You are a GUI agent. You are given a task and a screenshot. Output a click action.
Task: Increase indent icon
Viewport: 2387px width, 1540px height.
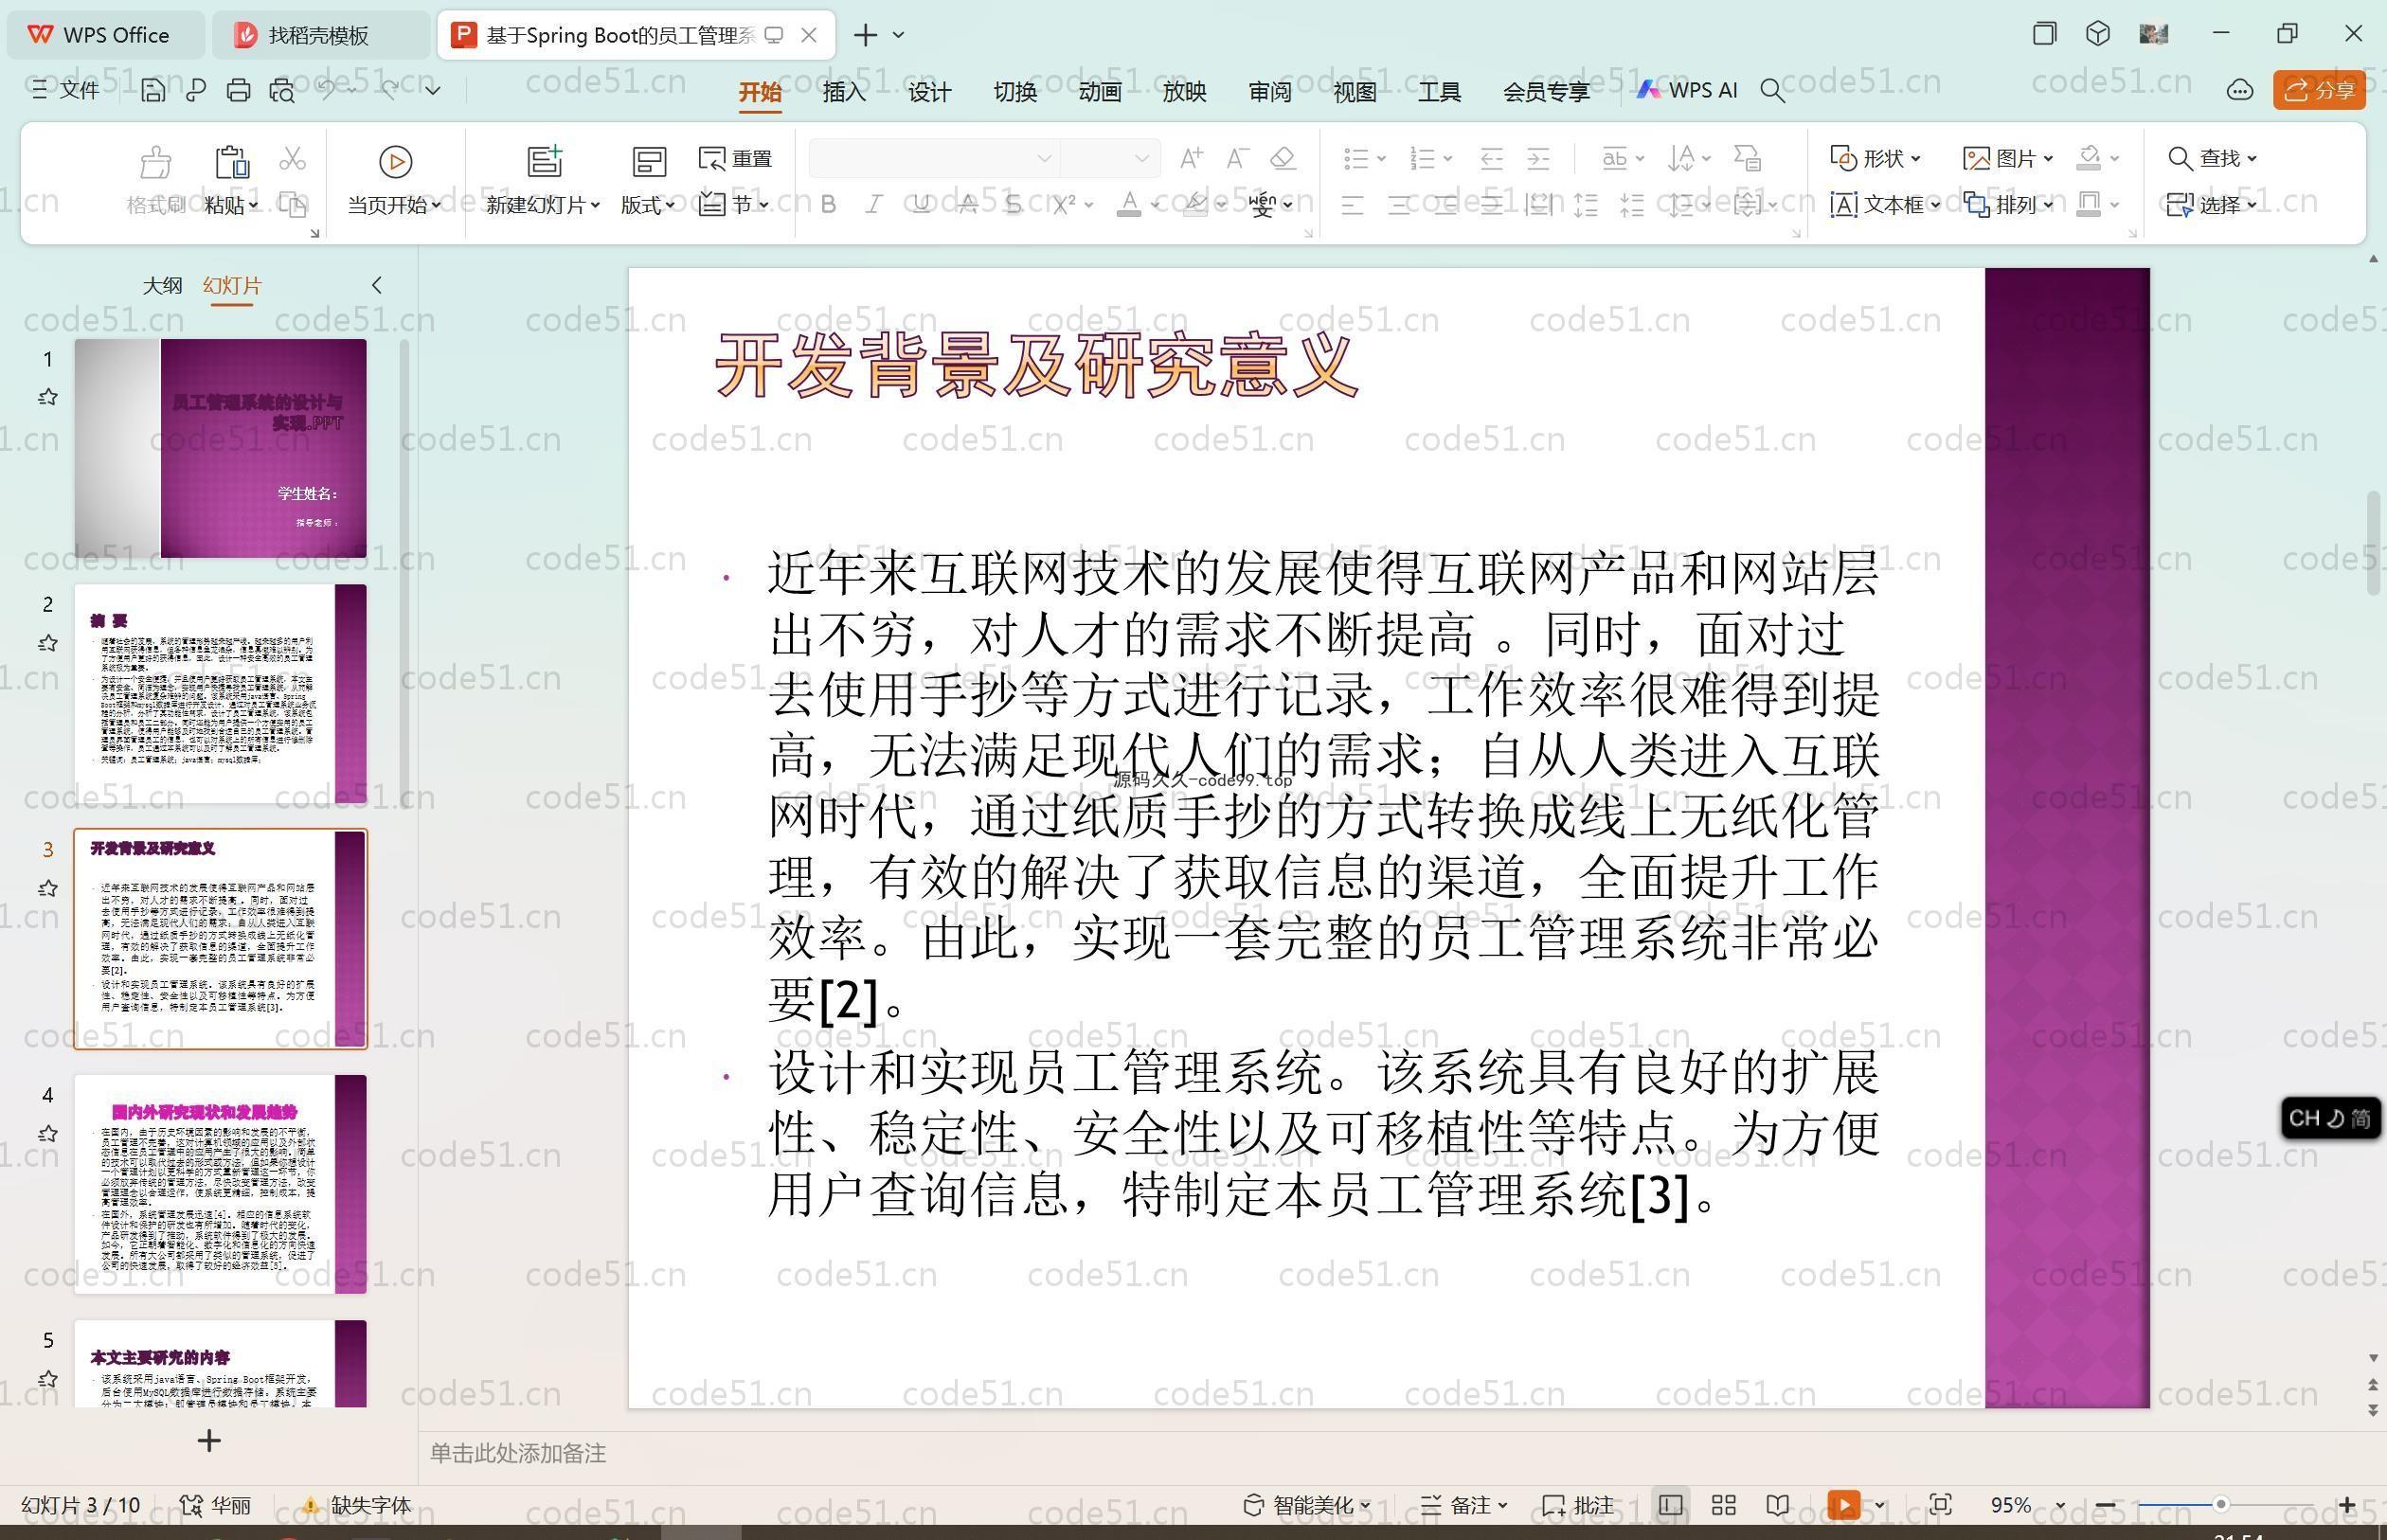click(x=1538, y=158)
